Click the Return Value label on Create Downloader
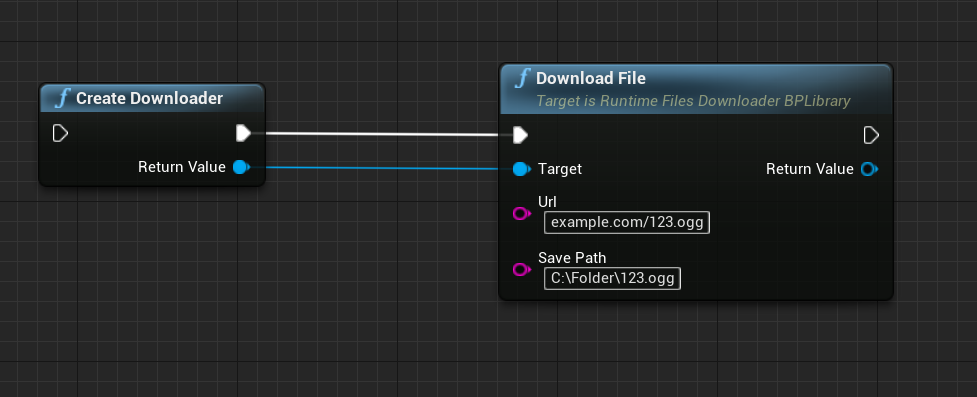The image size is (977, 397). [182, 167]
